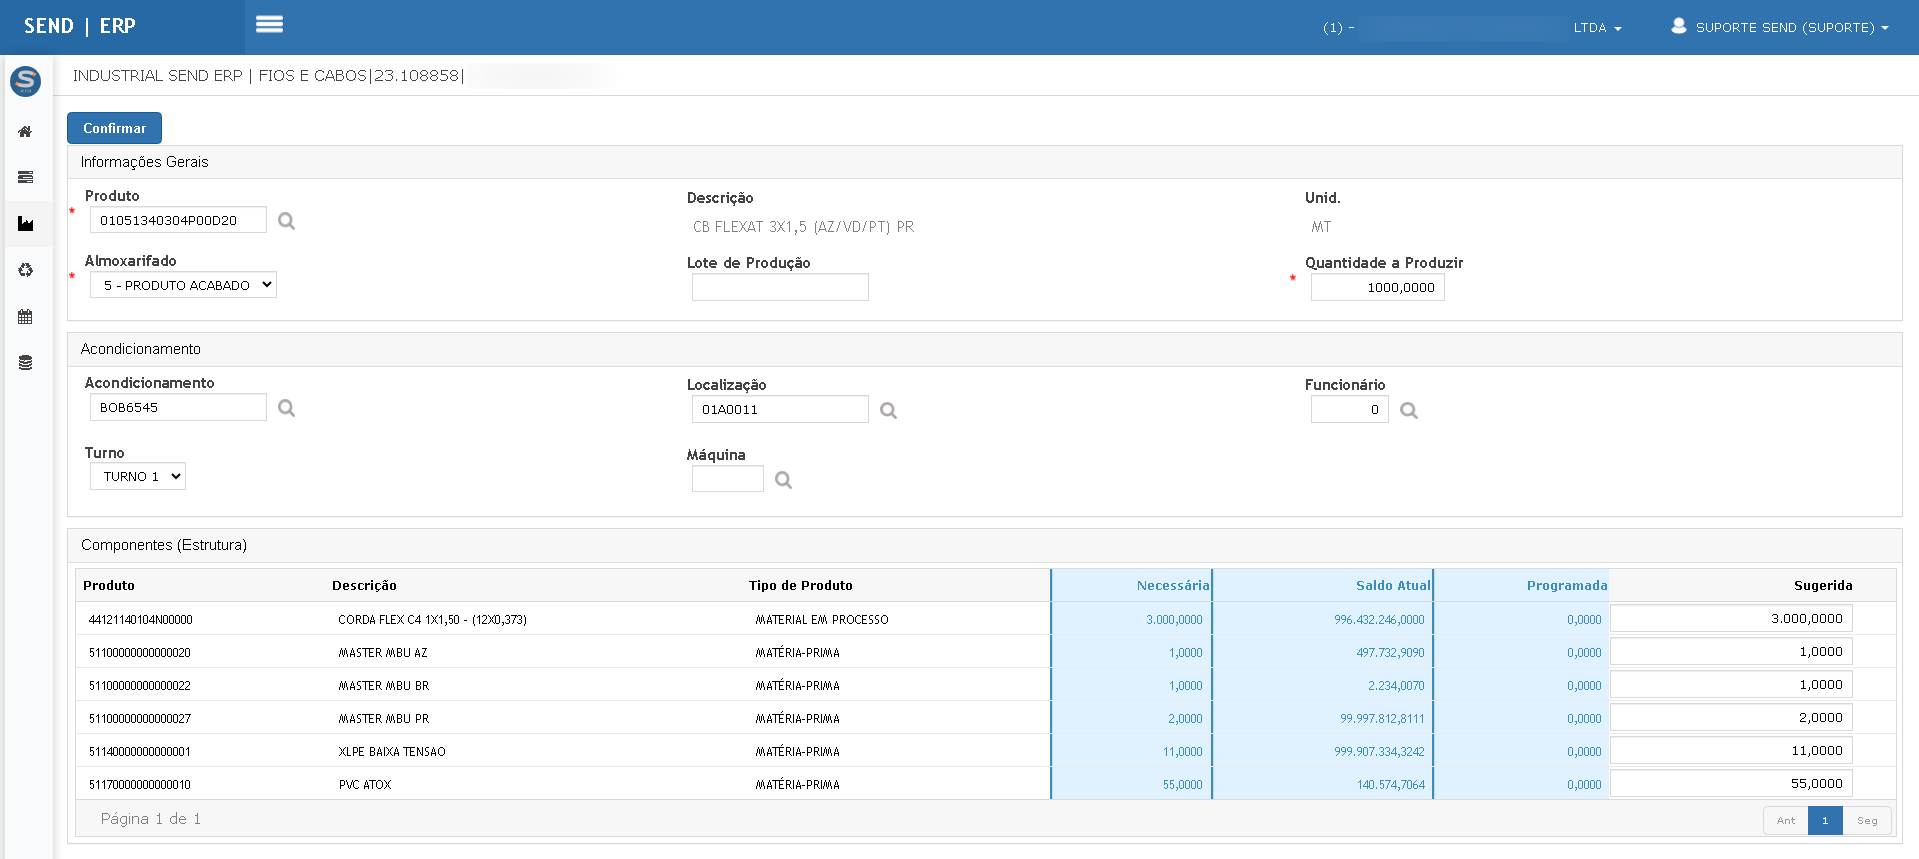
Task: Expand the SUPORTE SEND user menu
Action: 1780,27
